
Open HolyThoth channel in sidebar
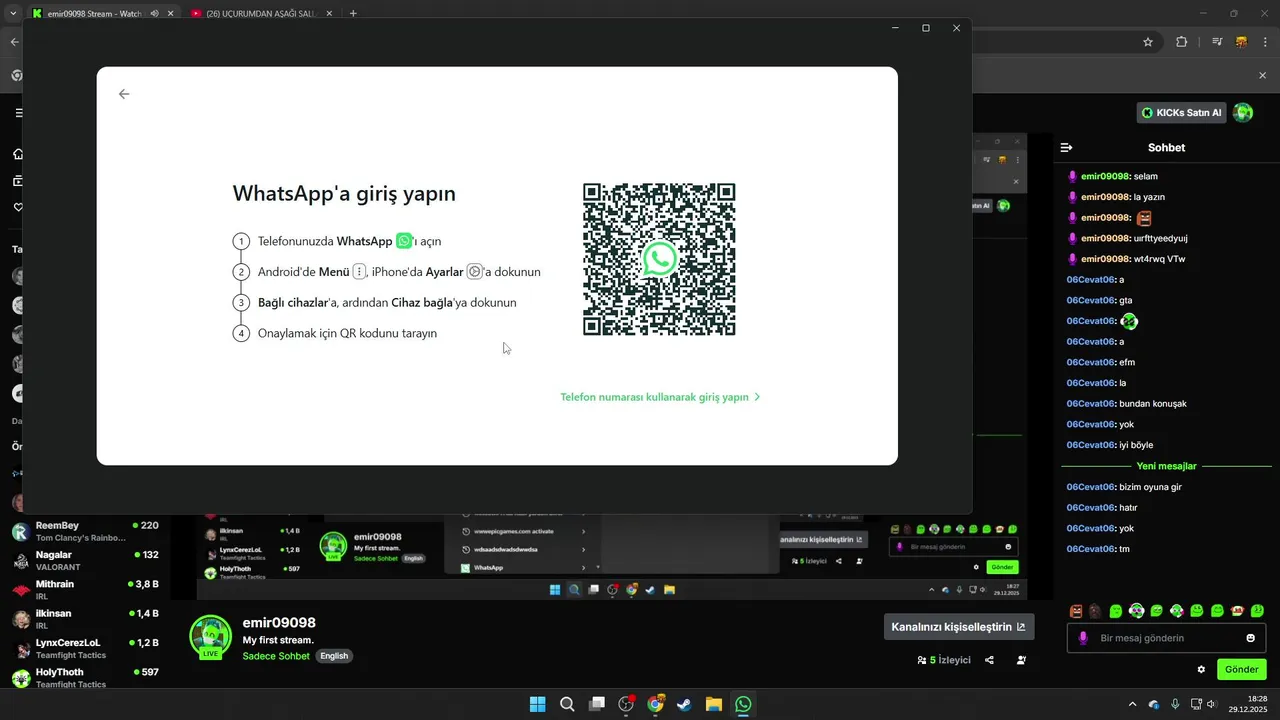pos(85,678)
